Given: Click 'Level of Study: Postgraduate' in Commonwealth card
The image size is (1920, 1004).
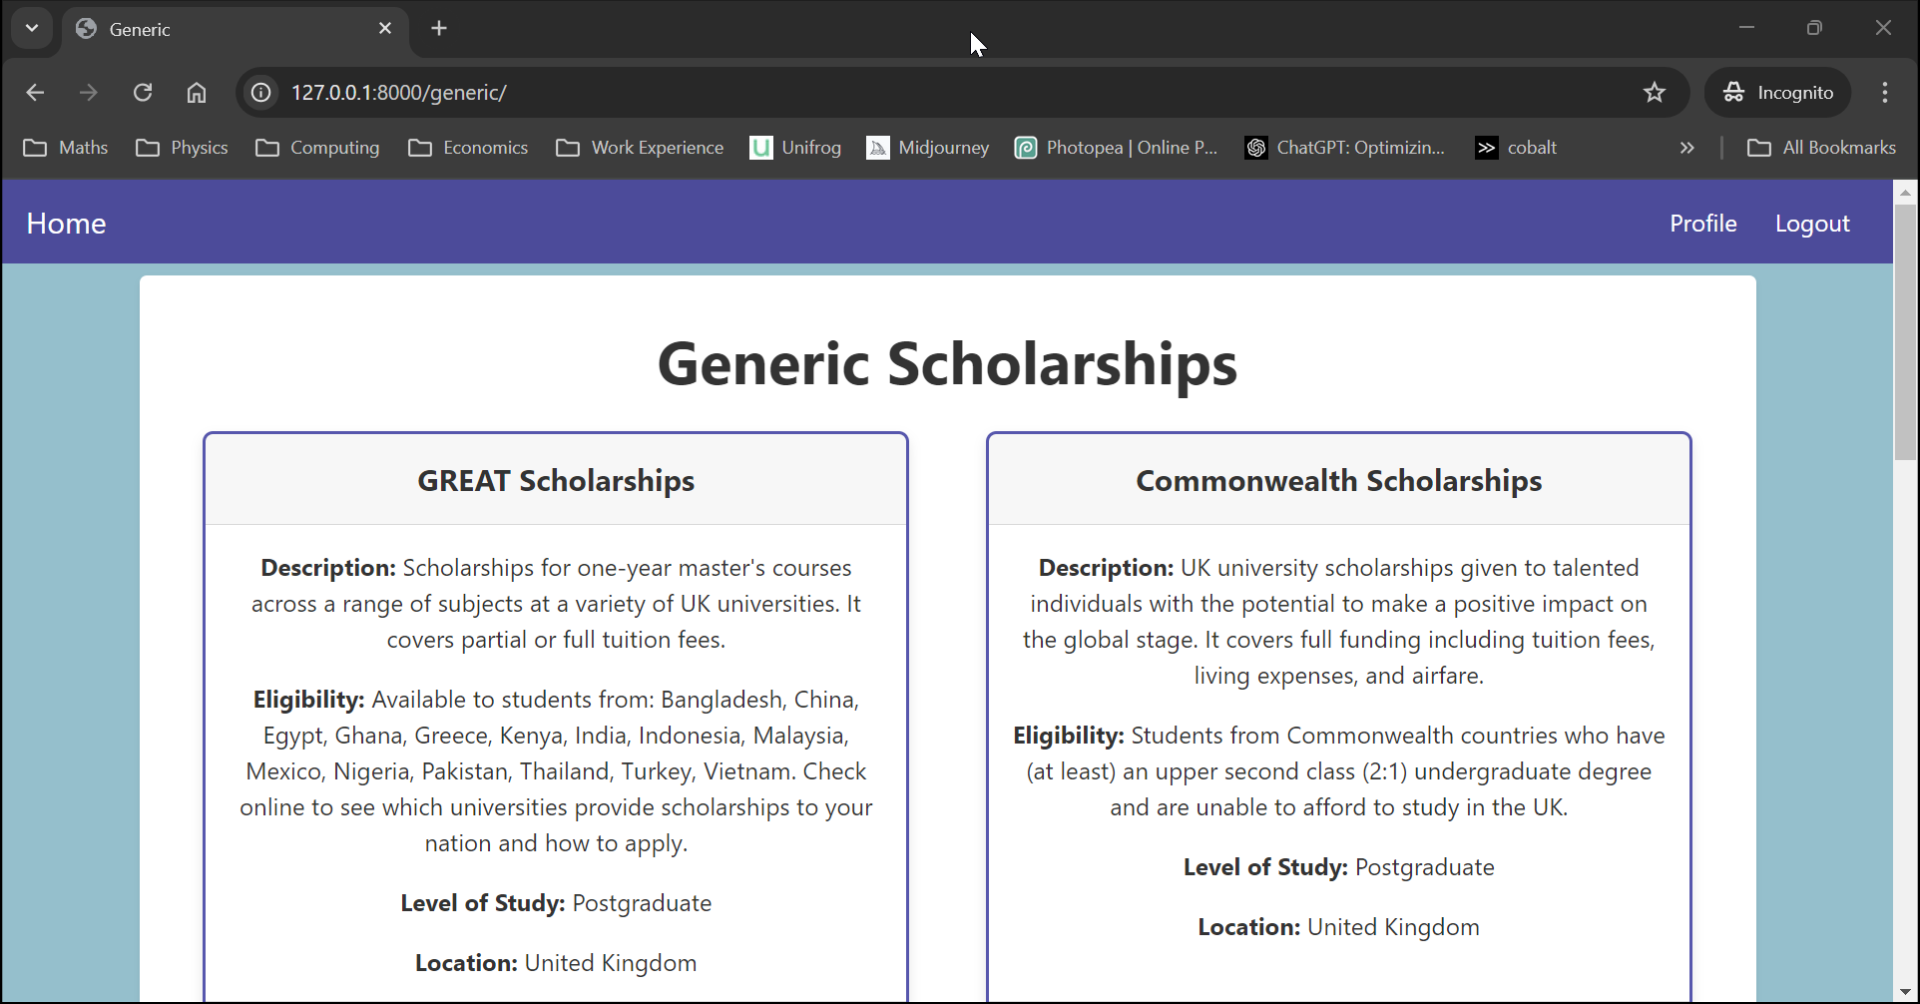Looking at the screenshot, I should click(x=1339, y=867).
